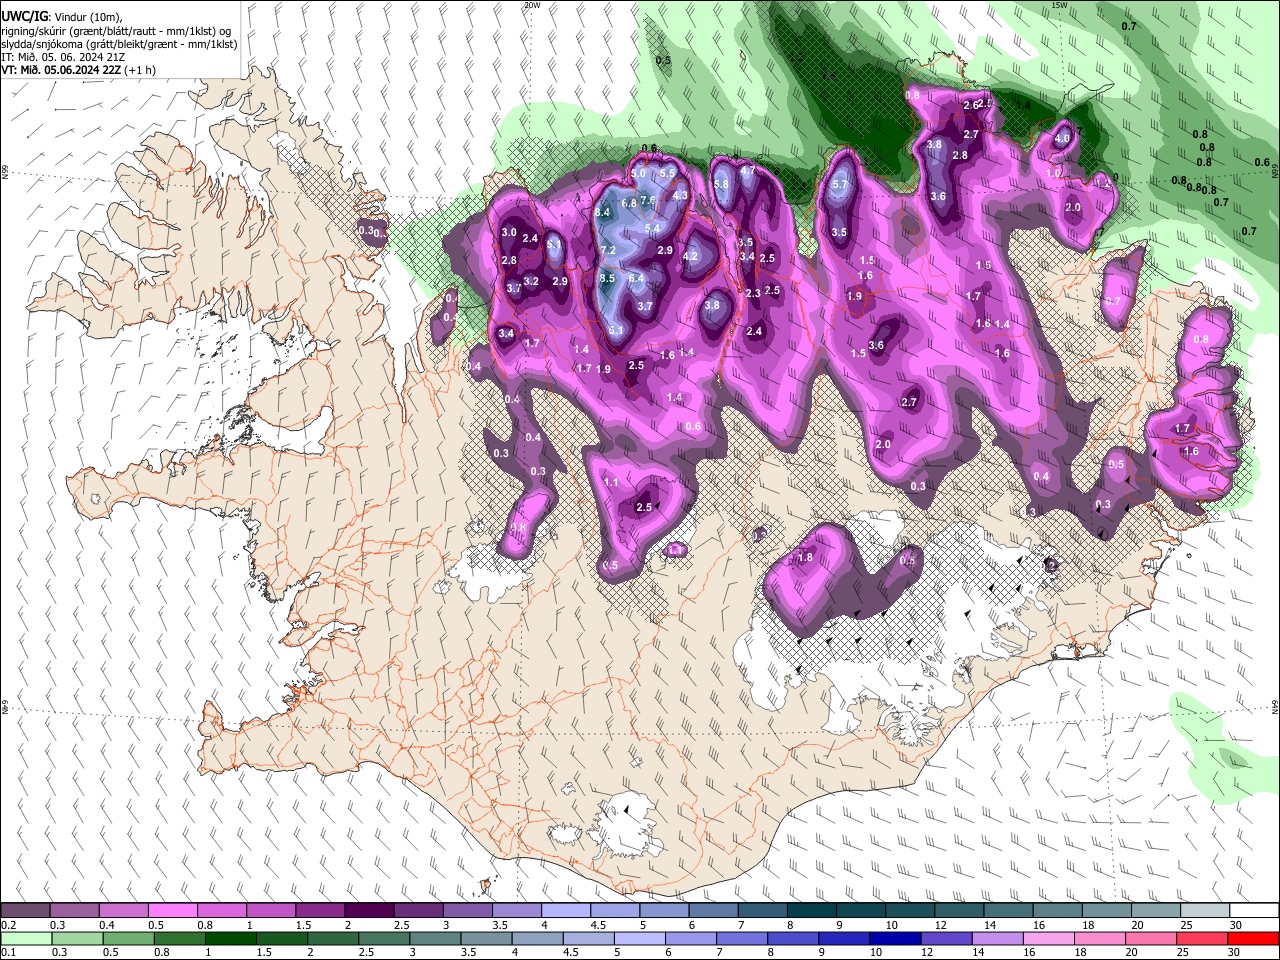
Task: Click the 5.7 value label
Action: (840, 185)
